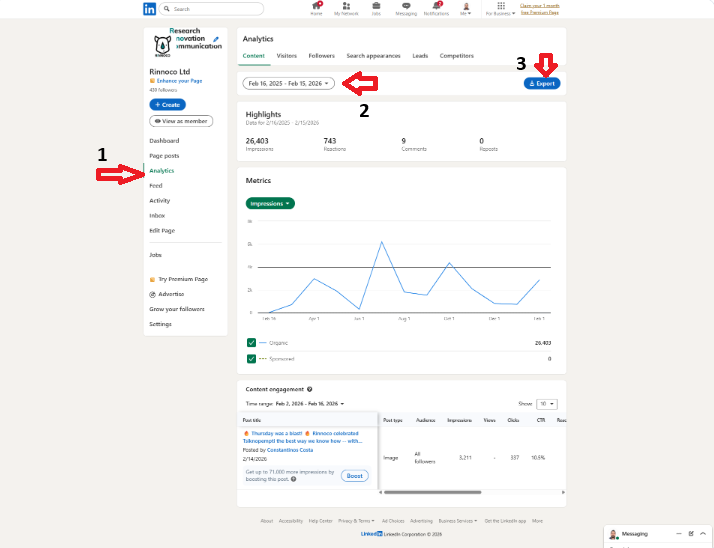Open Jobs in the left sidebar
714x548 pixels.
point(155,255)
